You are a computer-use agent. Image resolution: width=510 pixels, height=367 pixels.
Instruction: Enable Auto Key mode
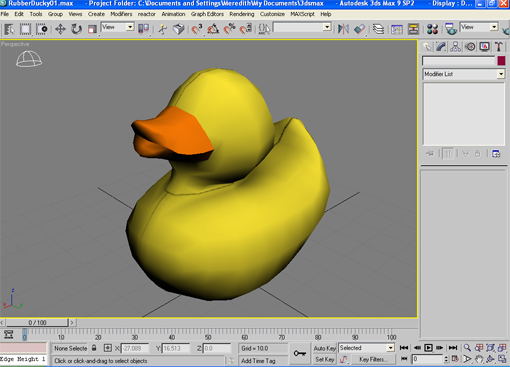click(x=324, y=348)
